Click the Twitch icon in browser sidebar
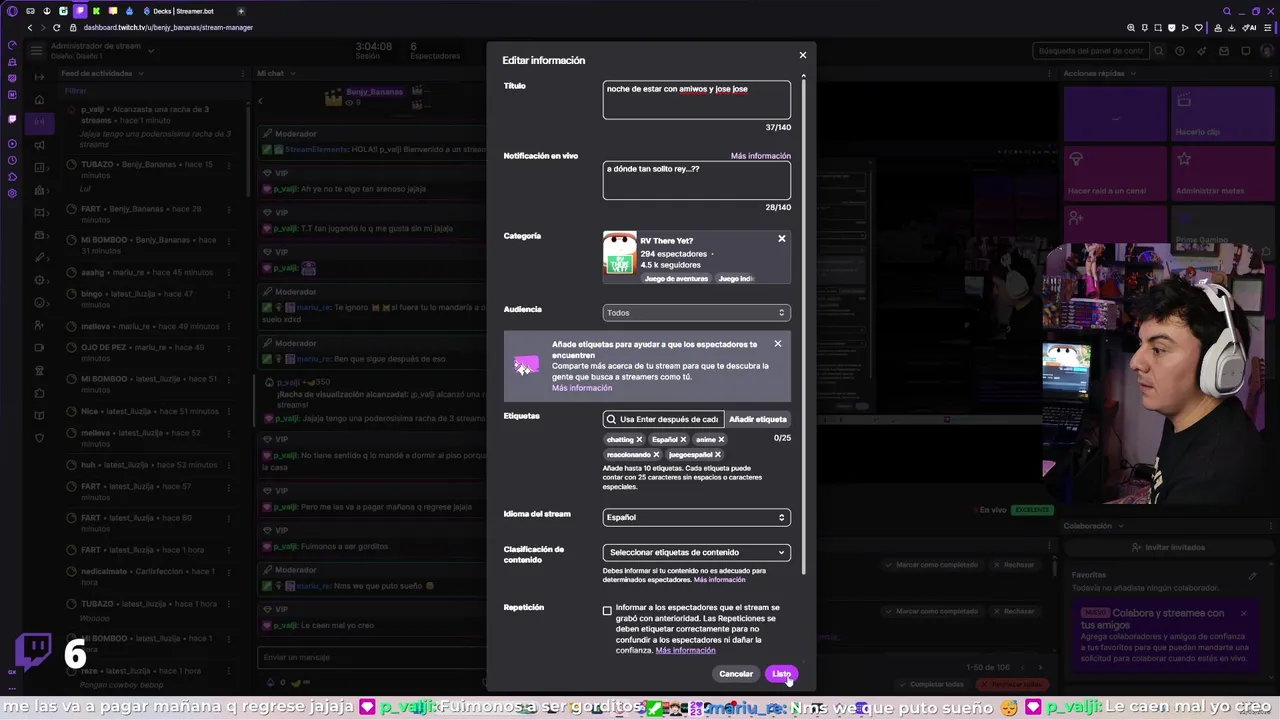 pyautogui.click(x=12, y=119)
